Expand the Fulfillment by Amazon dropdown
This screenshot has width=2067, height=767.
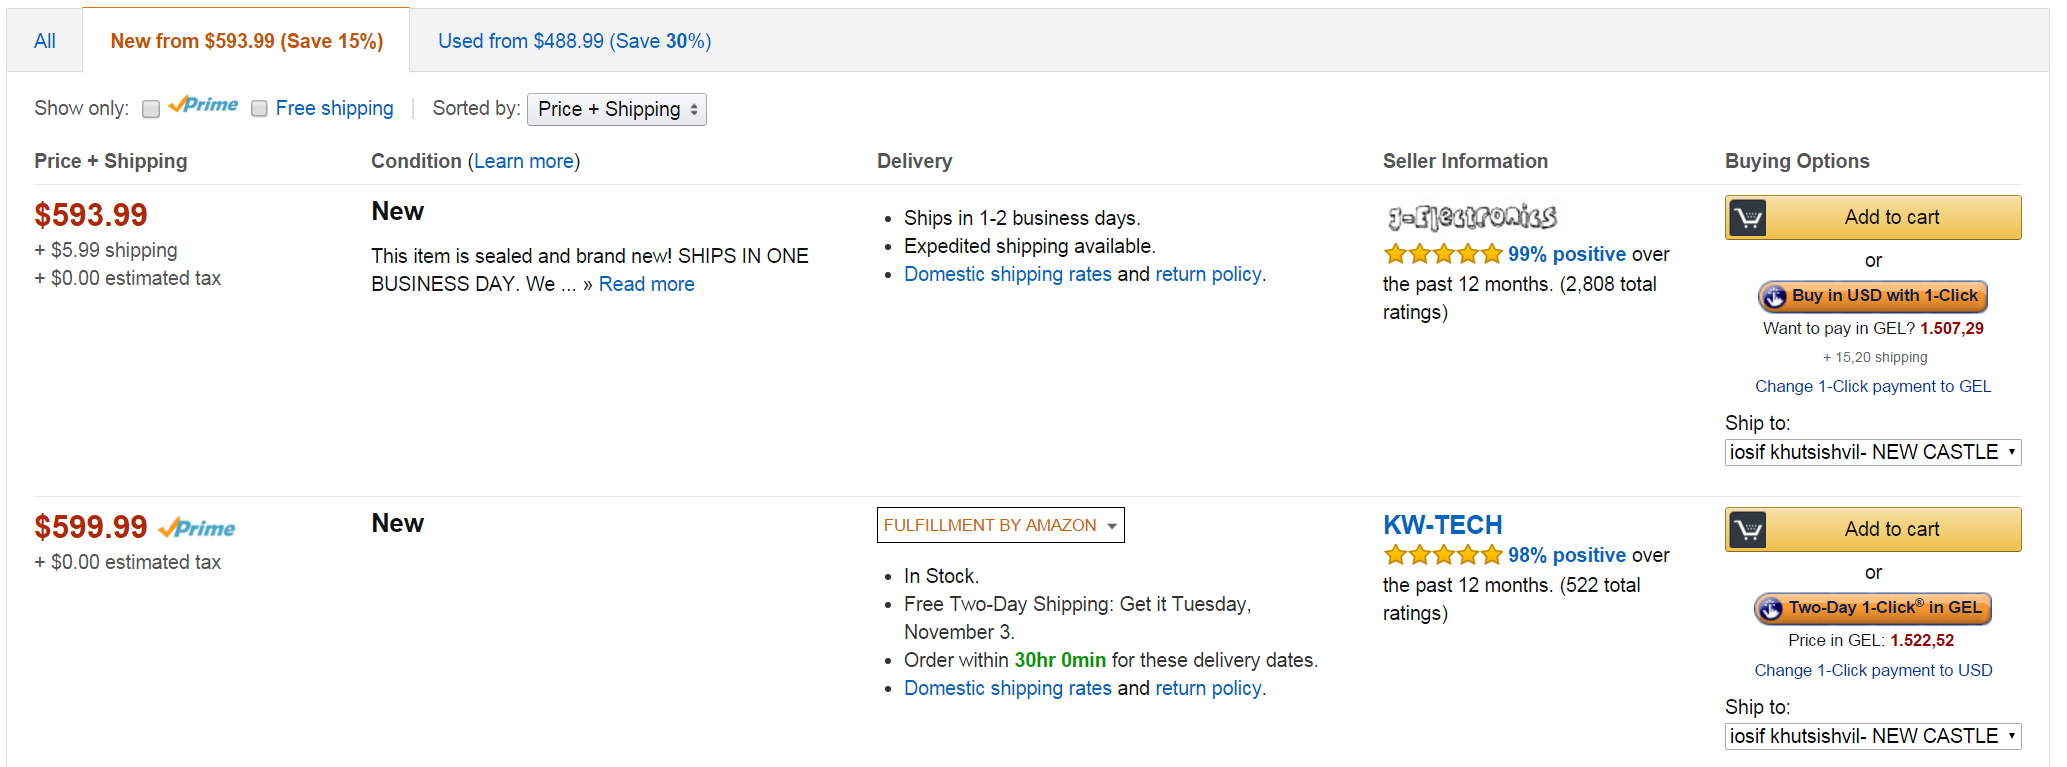tap(1000, 525)
